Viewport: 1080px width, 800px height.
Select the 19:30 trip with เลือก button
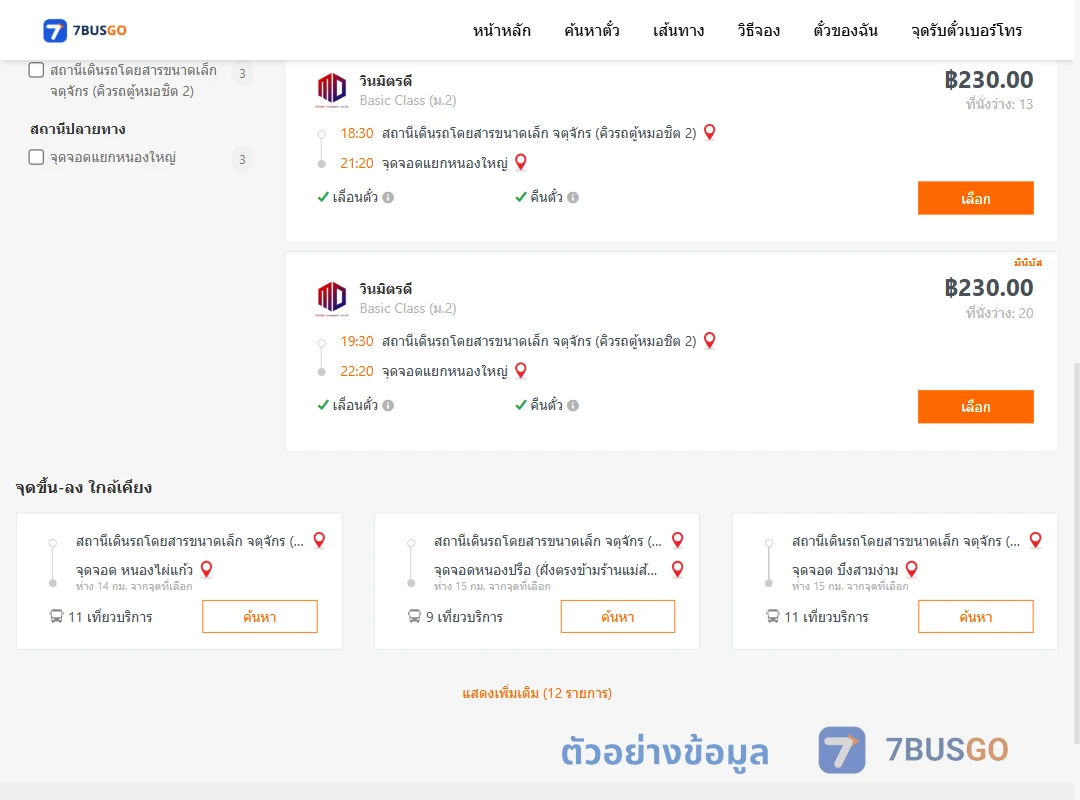pos(975,407)
